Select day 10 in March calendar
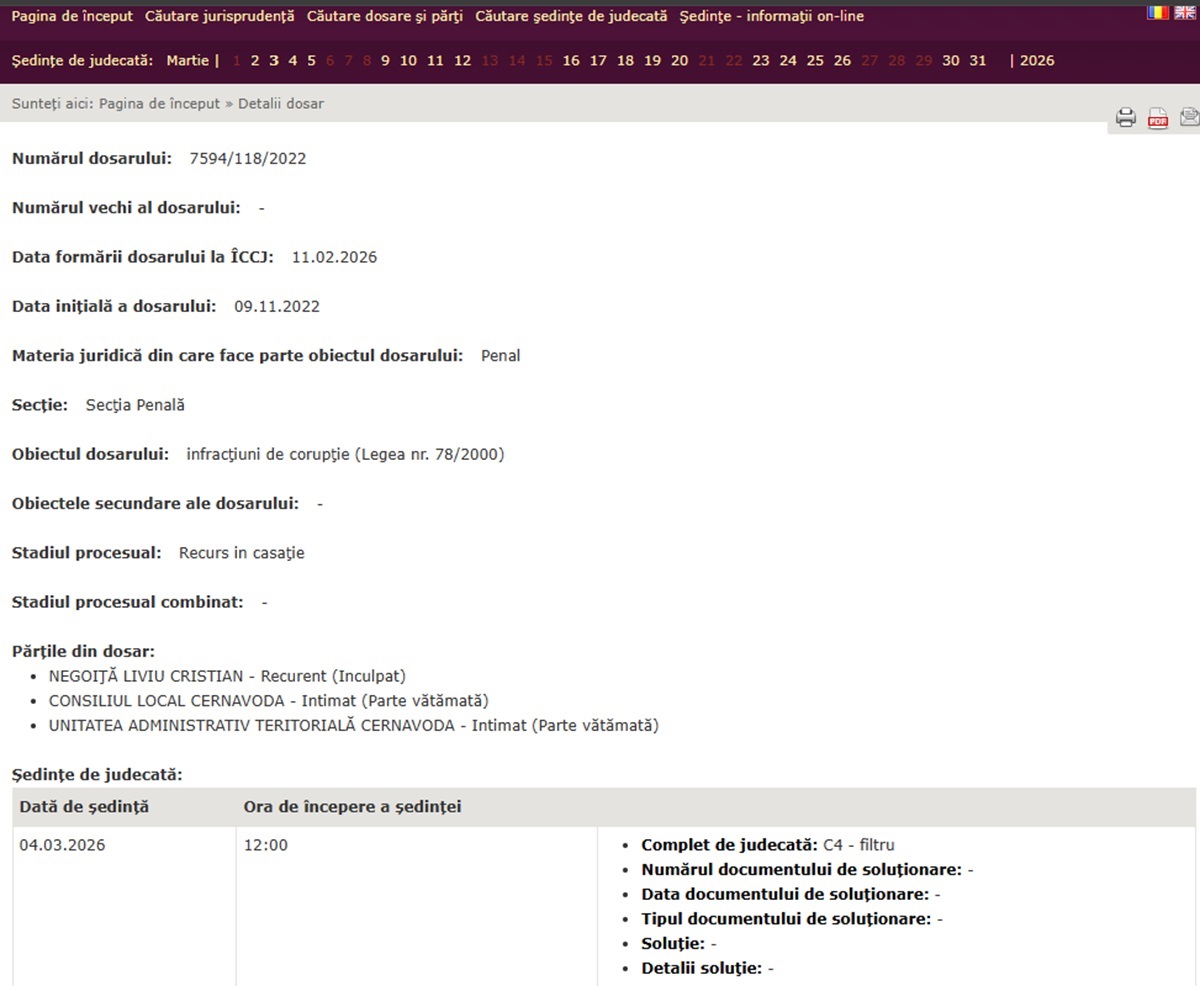This screenshot has height=986, width=1200. [x=408, y=60]
